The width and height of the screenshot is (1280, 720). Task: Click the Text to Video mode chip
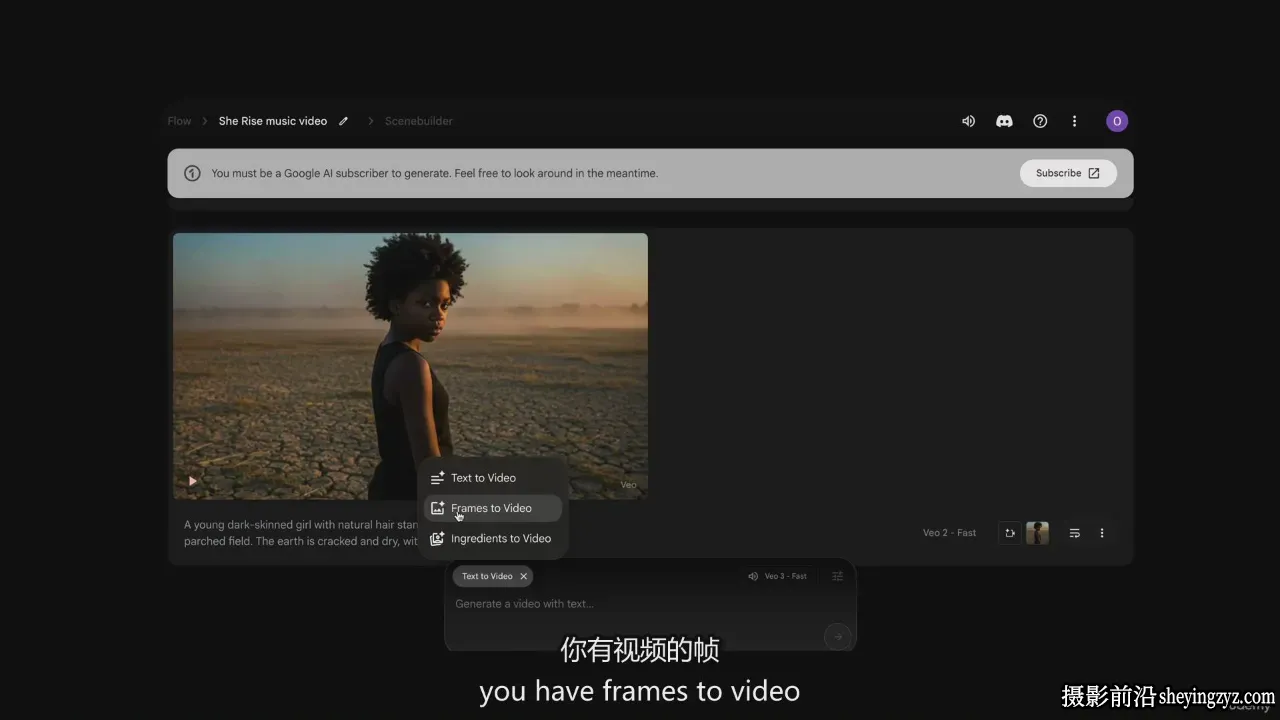[x=492, y=576]
